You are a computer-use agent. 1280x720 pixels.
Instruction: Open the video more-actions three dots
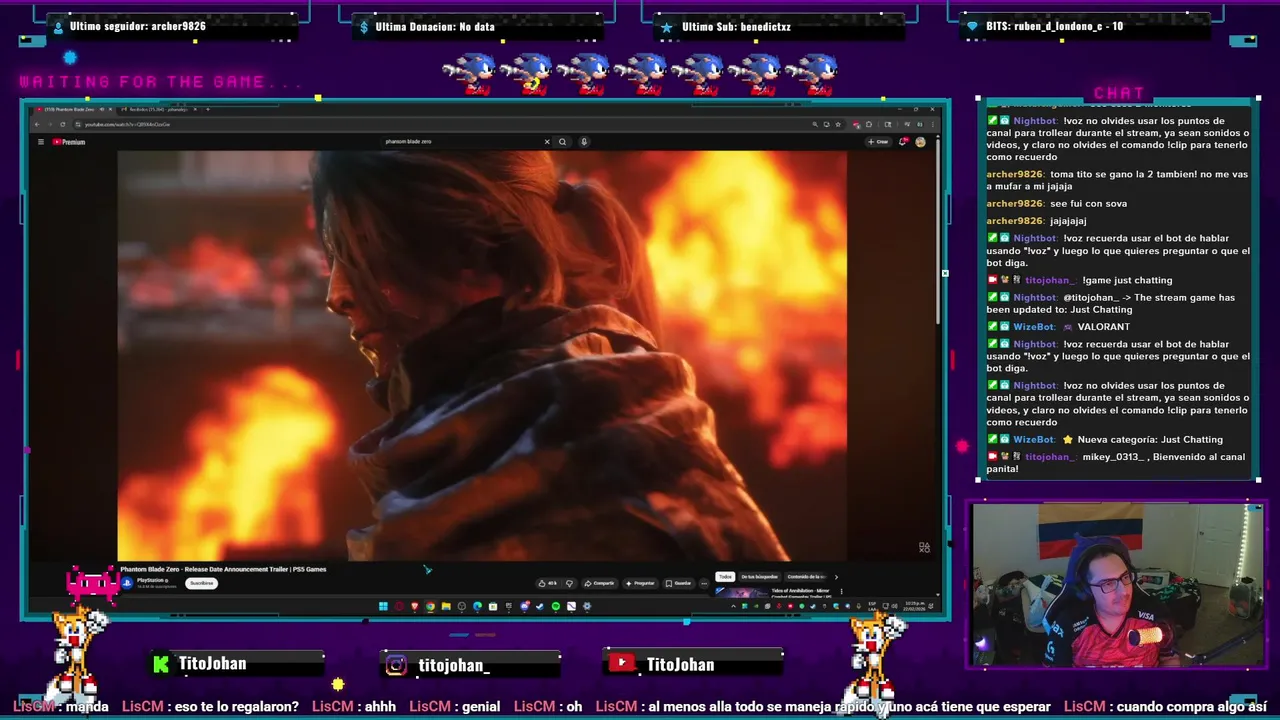pos(704,583)
